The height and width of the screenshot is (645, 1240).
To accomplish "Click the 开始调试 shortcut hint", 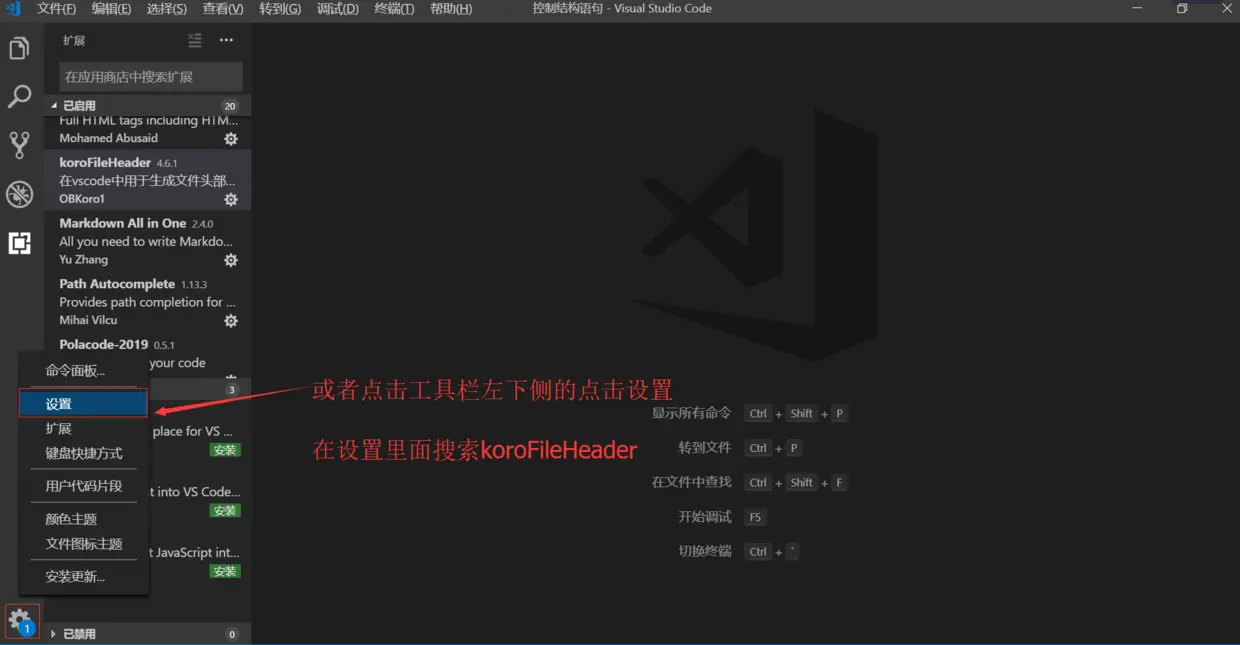I will [x=721, y=517].
